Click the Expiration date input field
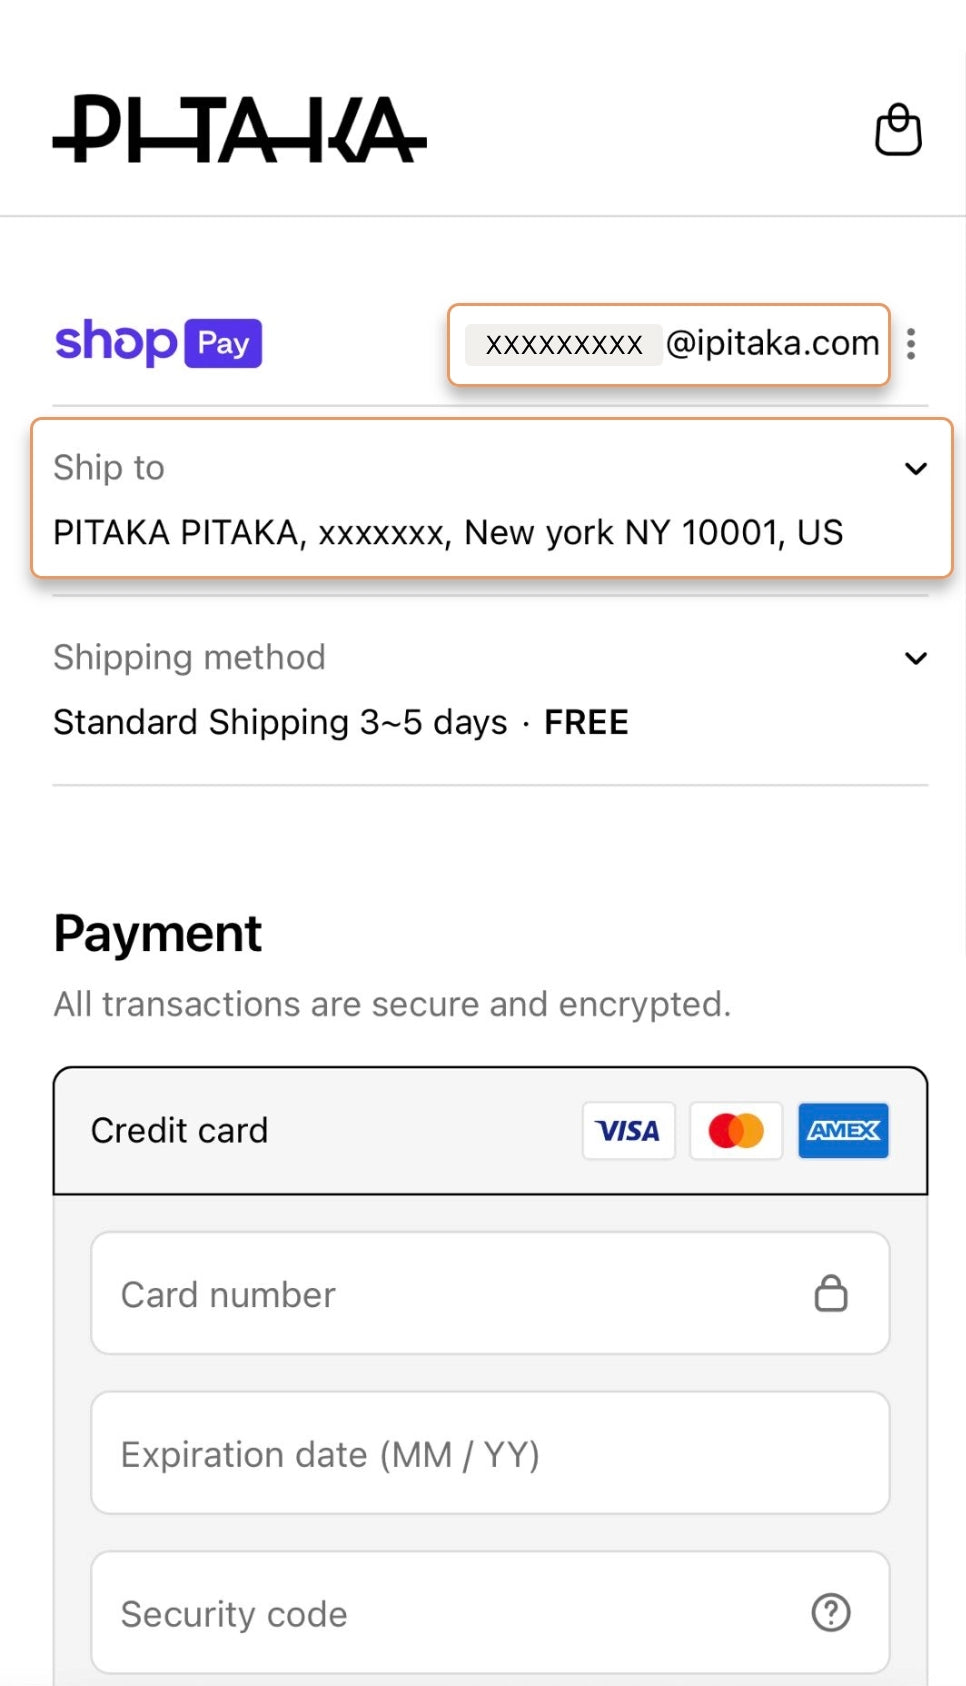The image size is (966, 1686). point(450,1453)
